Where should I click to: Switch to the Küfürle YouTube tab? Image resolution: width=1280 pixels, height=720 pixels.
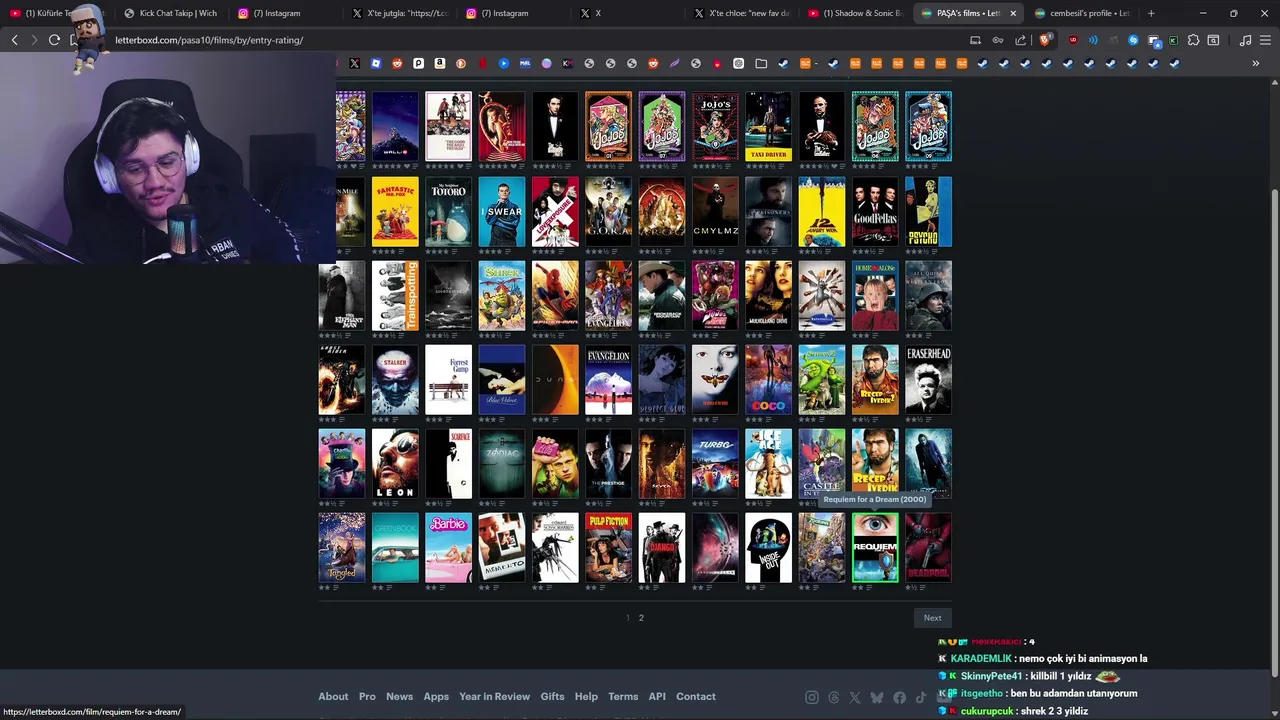56,13
